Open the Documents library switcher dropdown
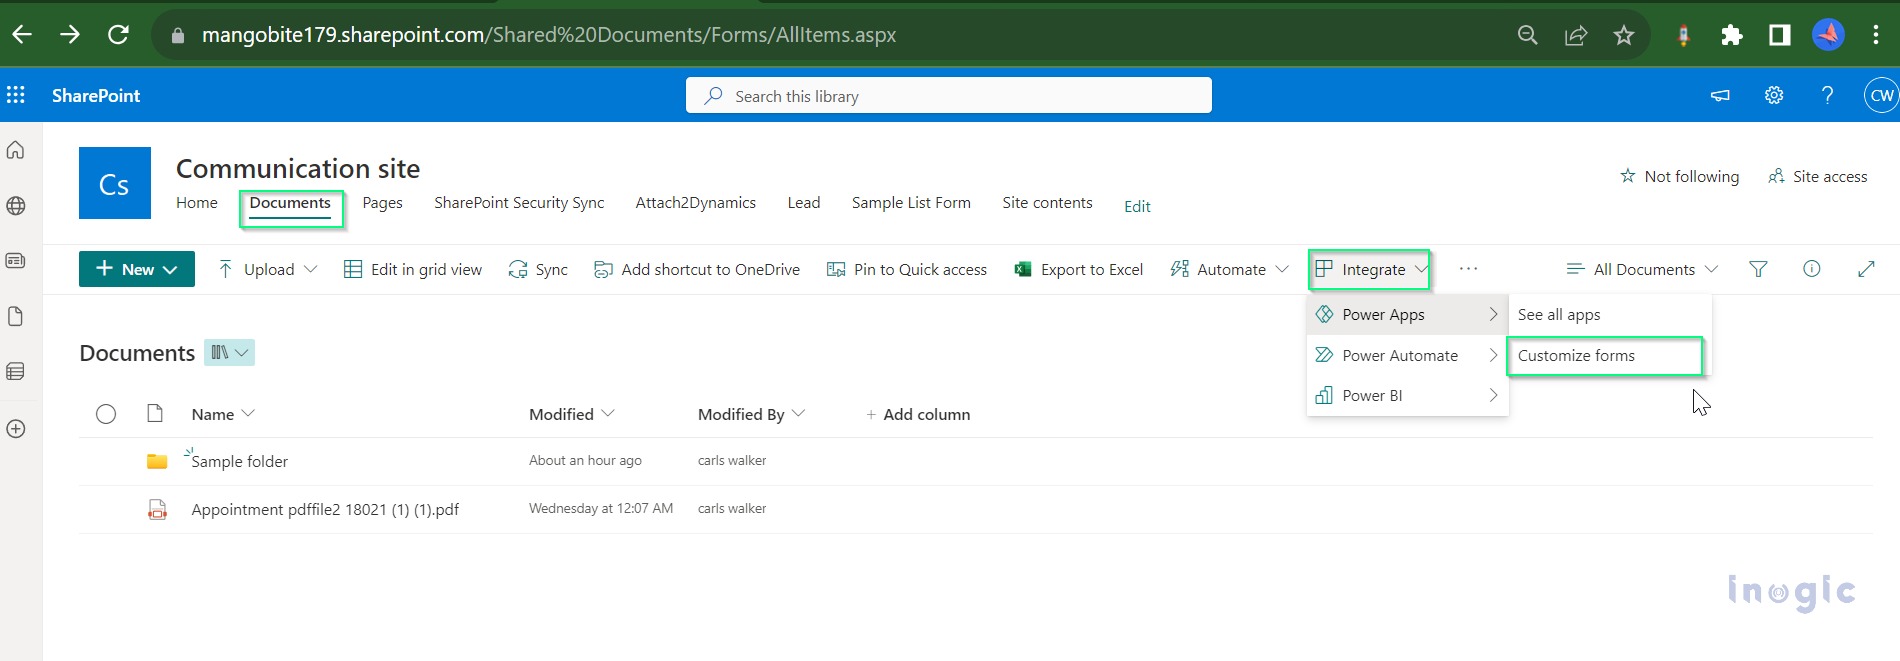Screen dimensions: 1900x661 point(230,352)
